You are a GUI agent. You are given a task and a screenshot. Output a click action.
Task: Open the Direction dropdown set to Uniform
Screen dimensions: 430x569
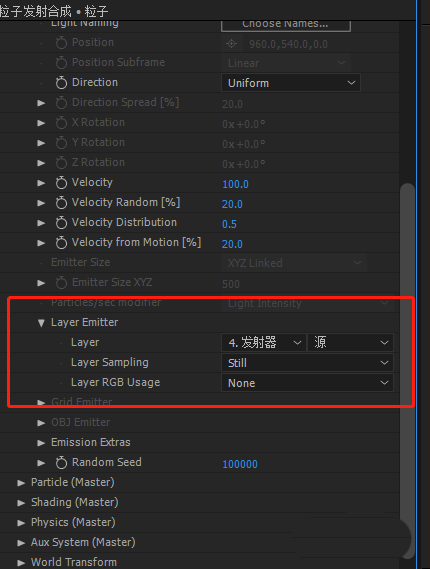coord(291,83)
